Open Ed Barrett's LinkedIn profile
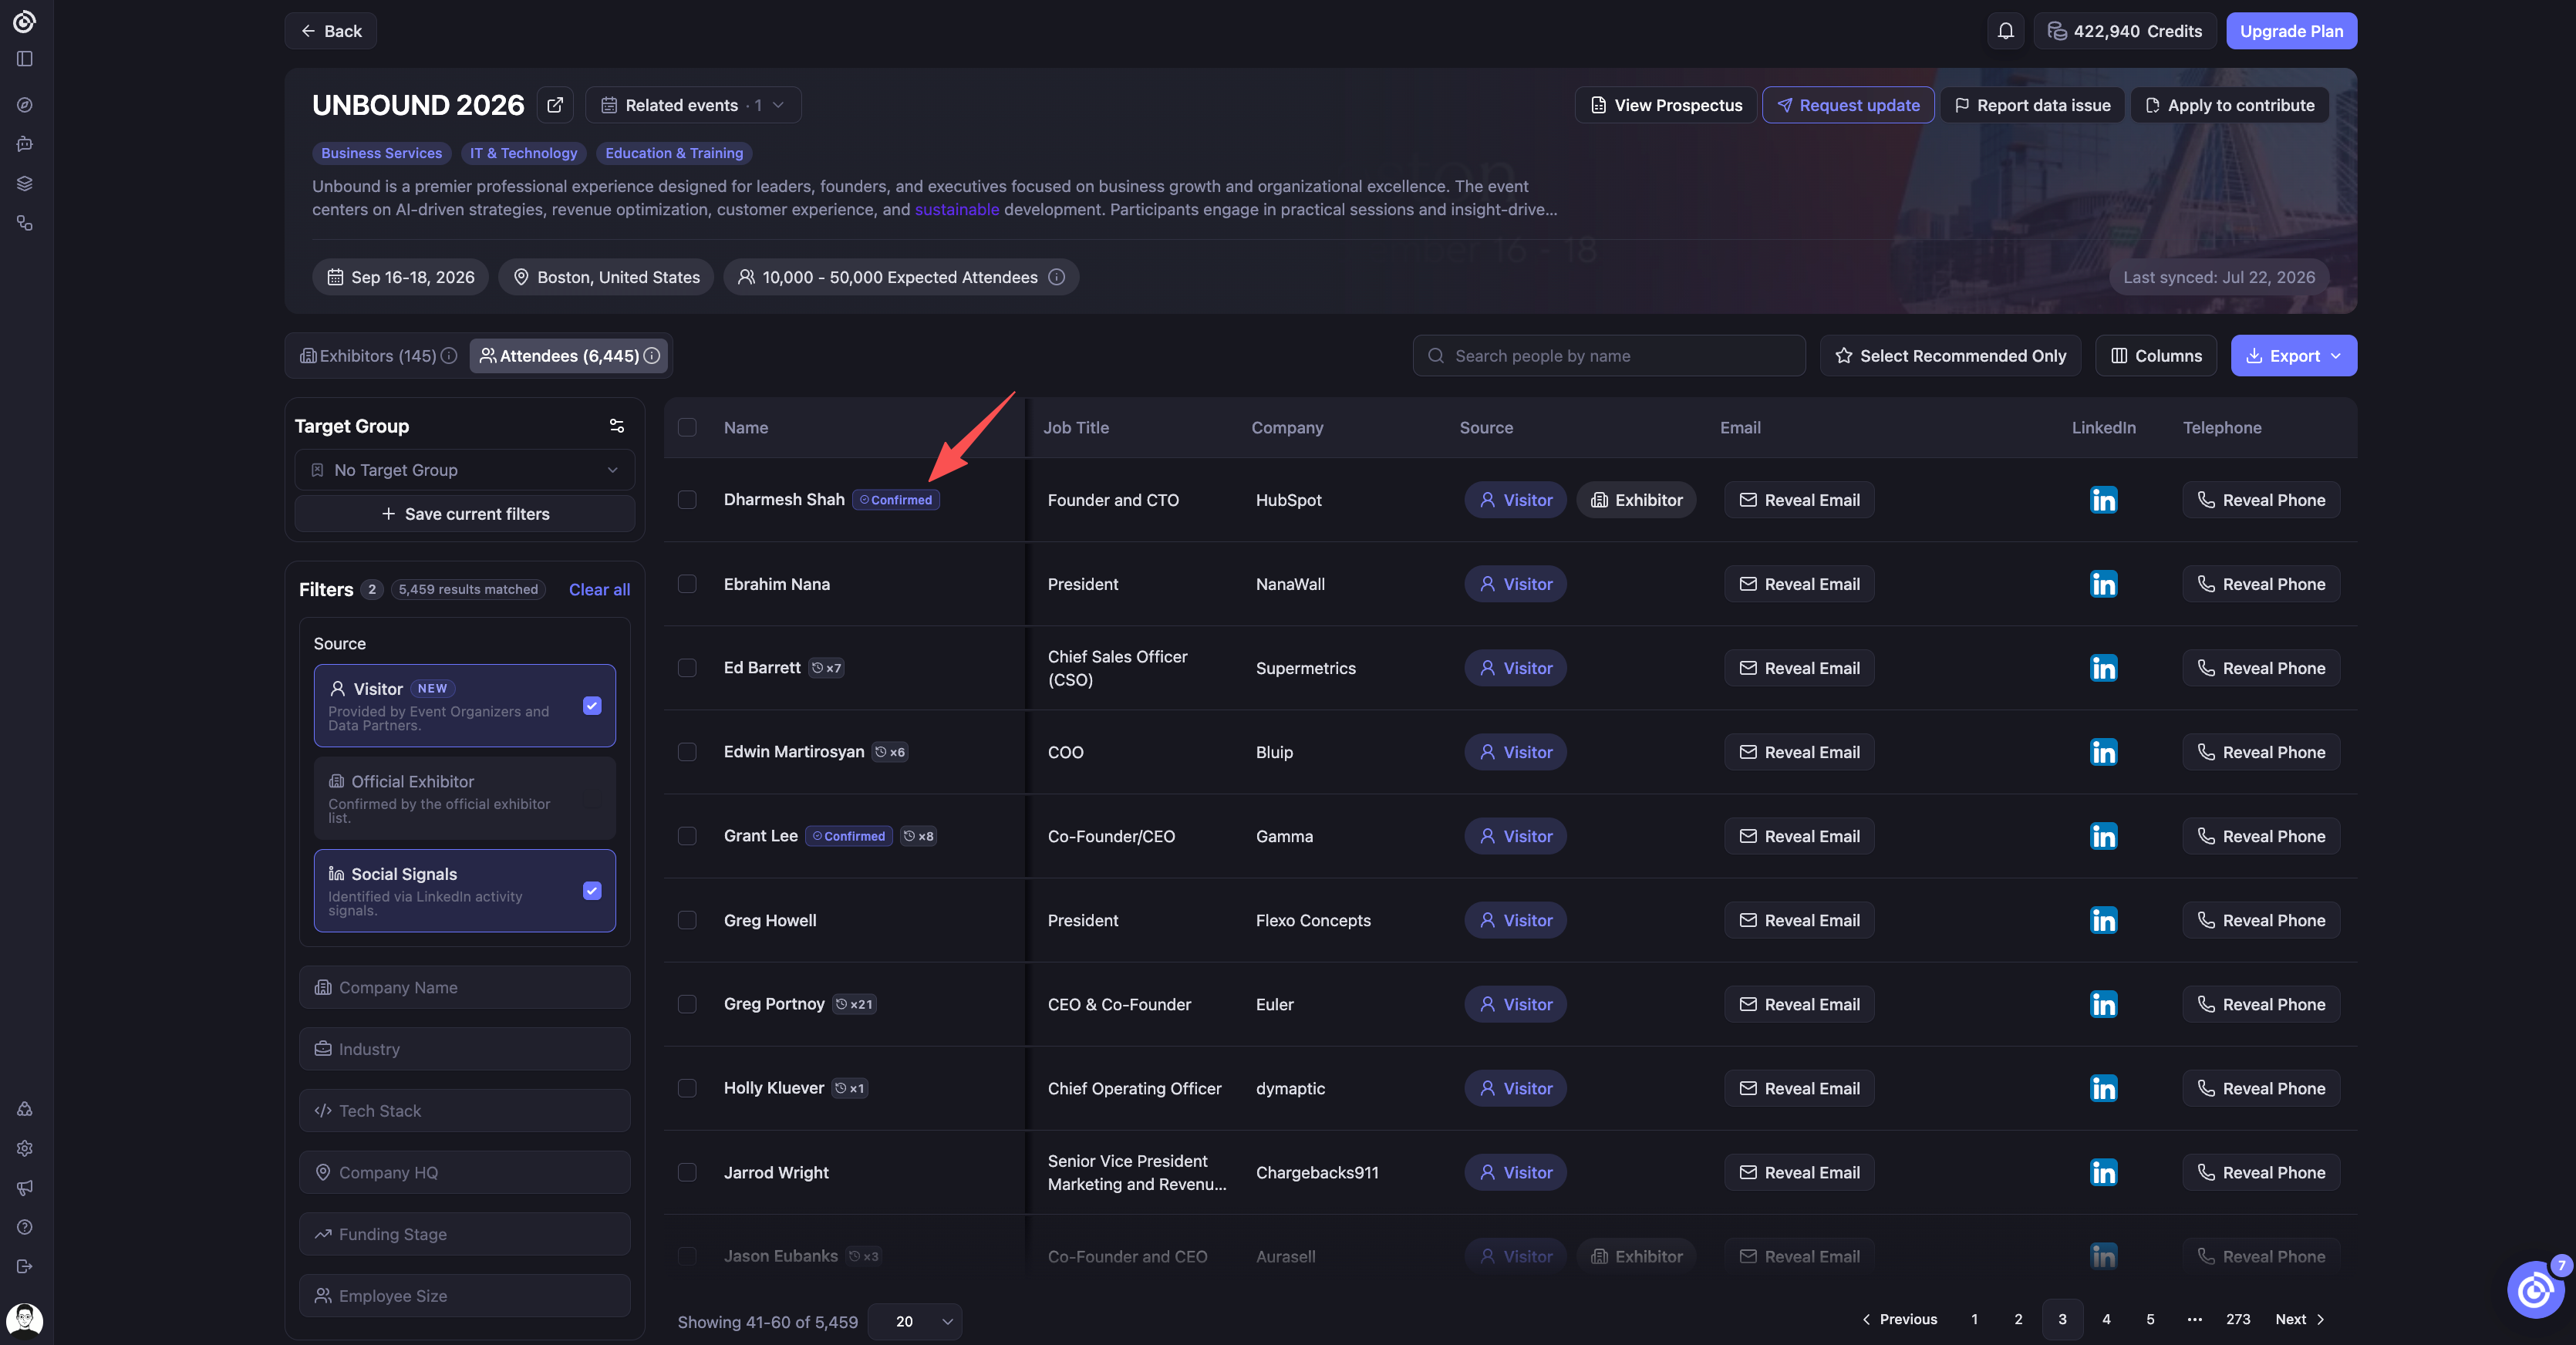This screenshot has width=2576, height=1345. tap(2103, 668)
